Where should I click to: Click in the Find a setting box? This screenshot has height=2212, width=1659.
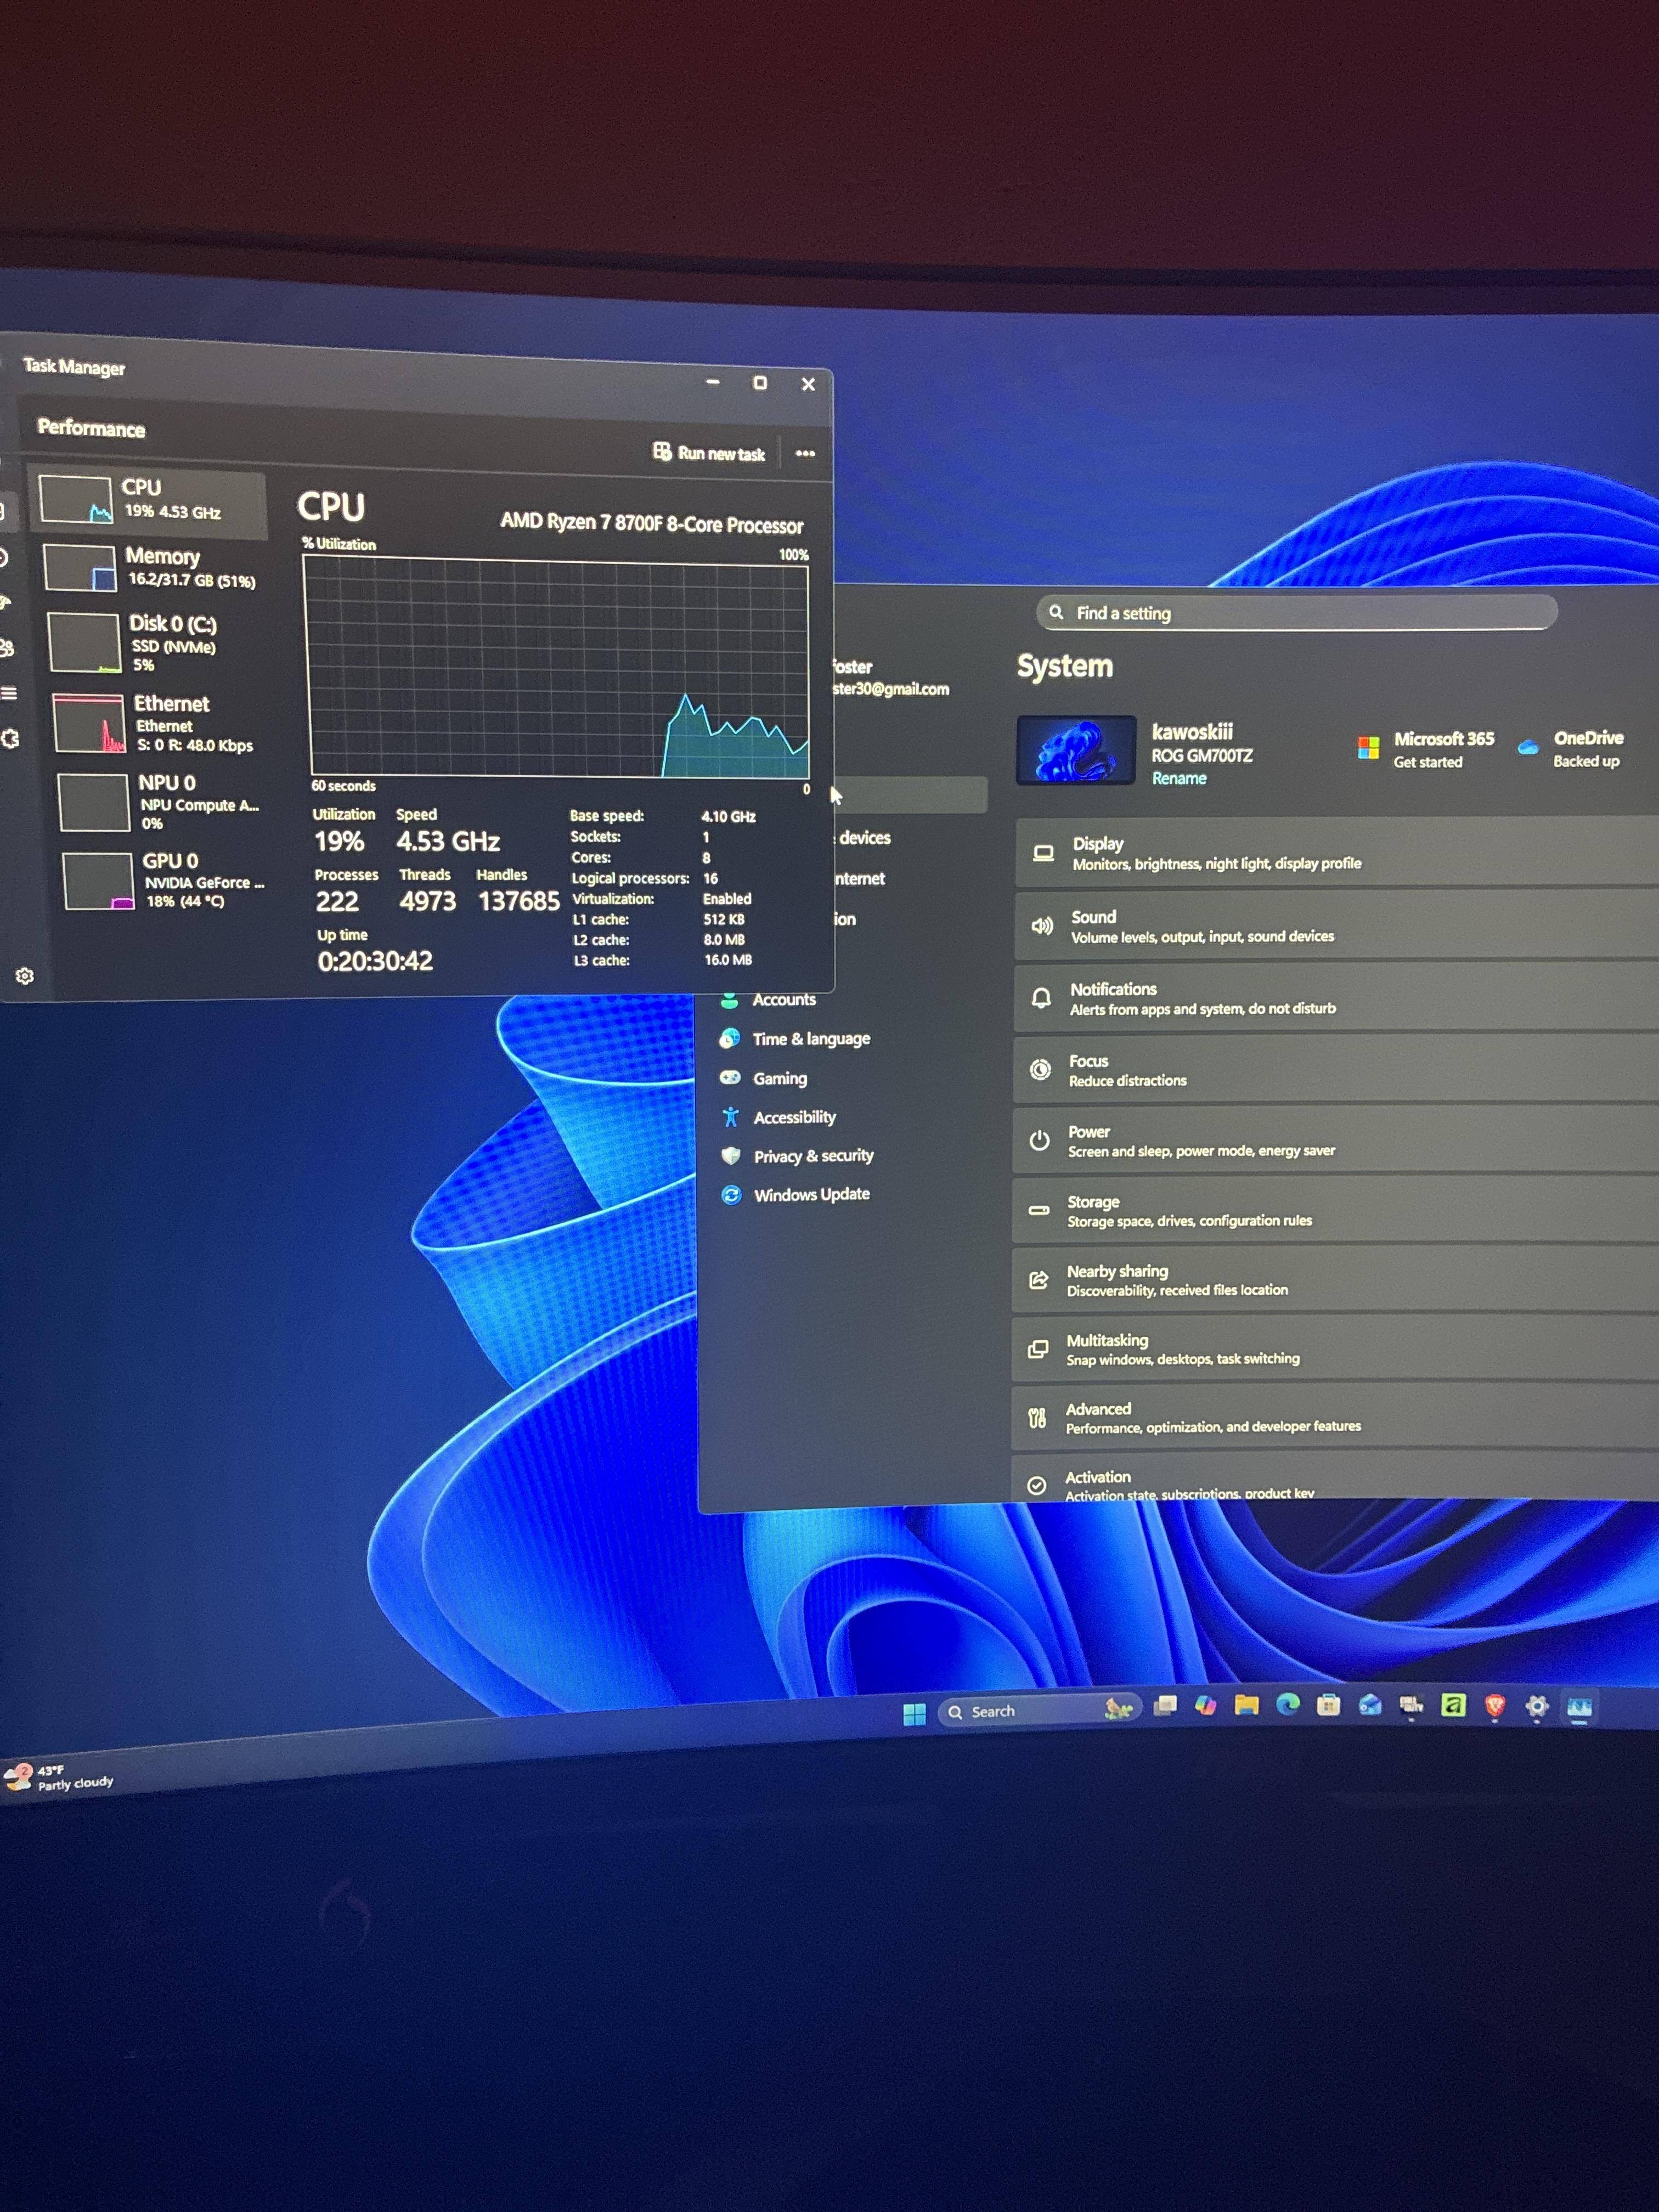tap(1300, 613)
